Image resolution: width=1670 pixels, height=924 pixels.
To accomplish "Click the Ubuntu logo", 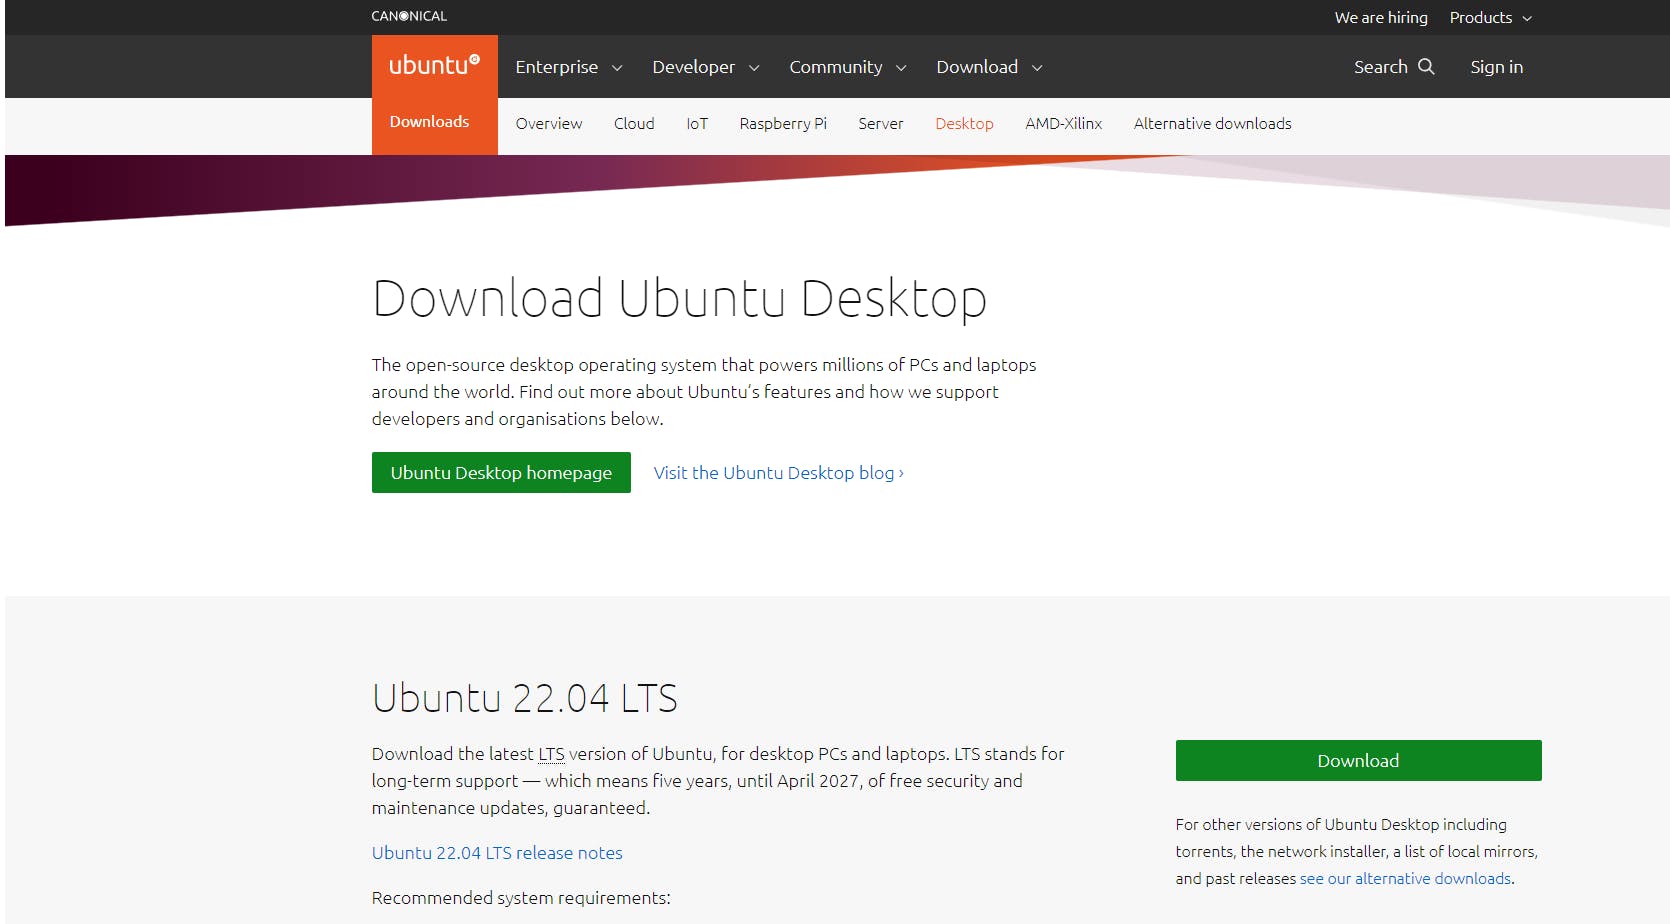I will click(x=434, y=66).
